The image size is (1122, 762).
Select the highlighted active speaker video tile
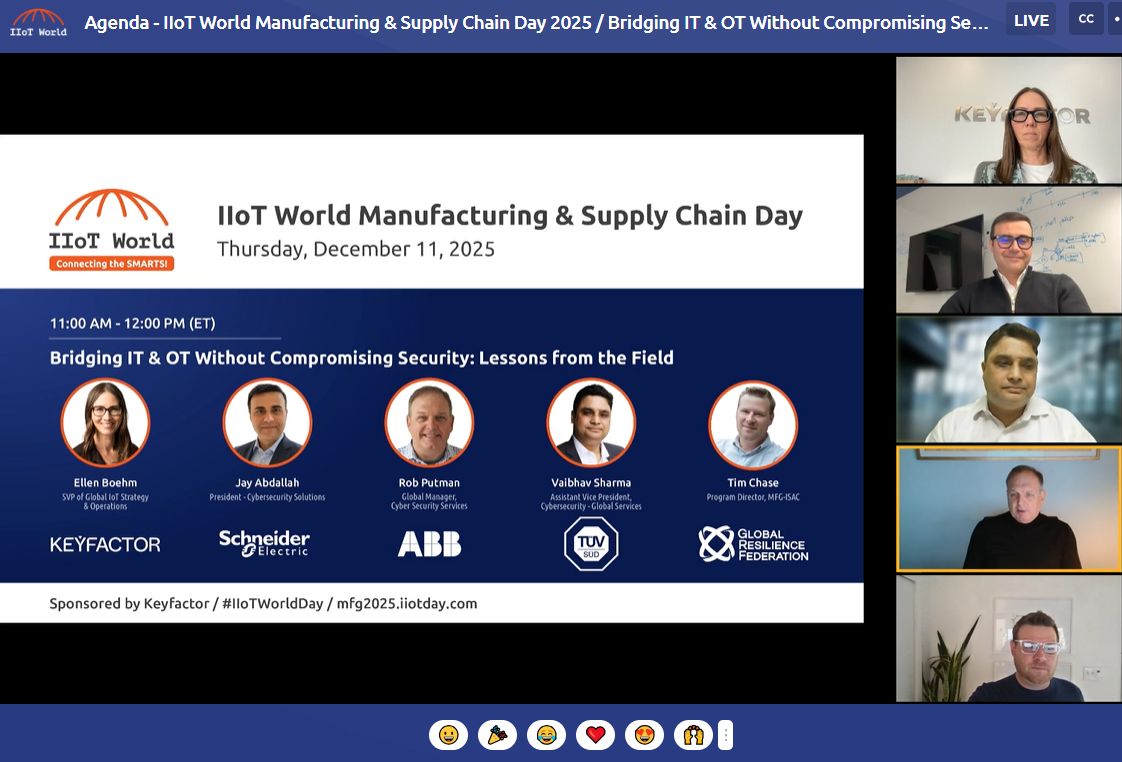pyautogui.click(x=1008, y=509)
